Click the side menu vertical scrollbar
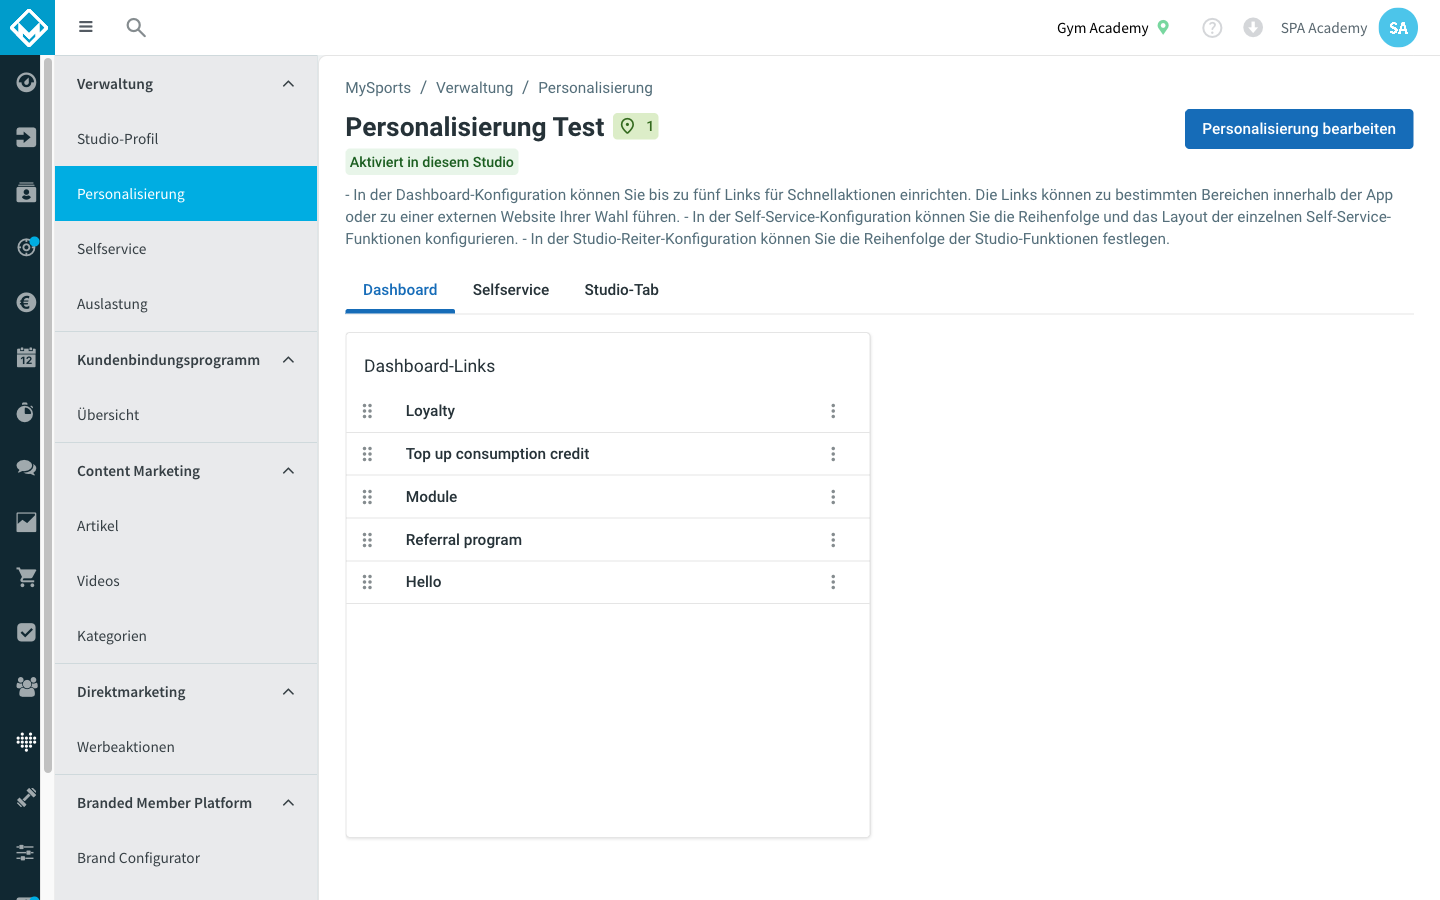This screenshot has height=900, width=1440. tap(47, 415)
